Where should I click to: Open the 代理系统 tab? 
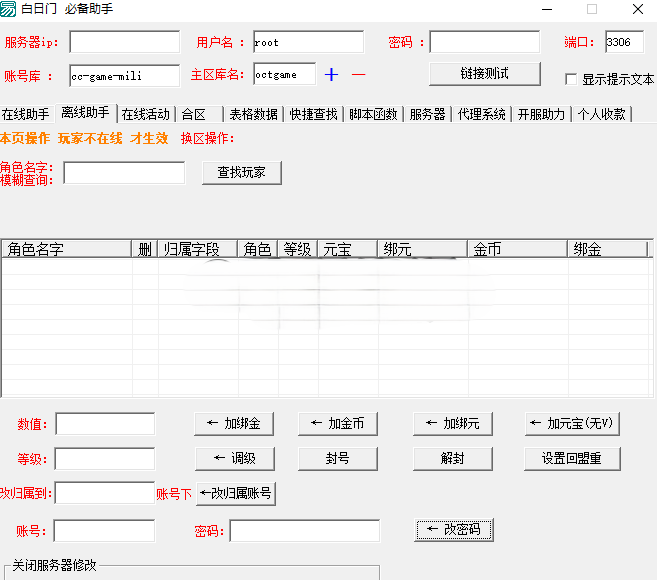click(x=481, y=114)
